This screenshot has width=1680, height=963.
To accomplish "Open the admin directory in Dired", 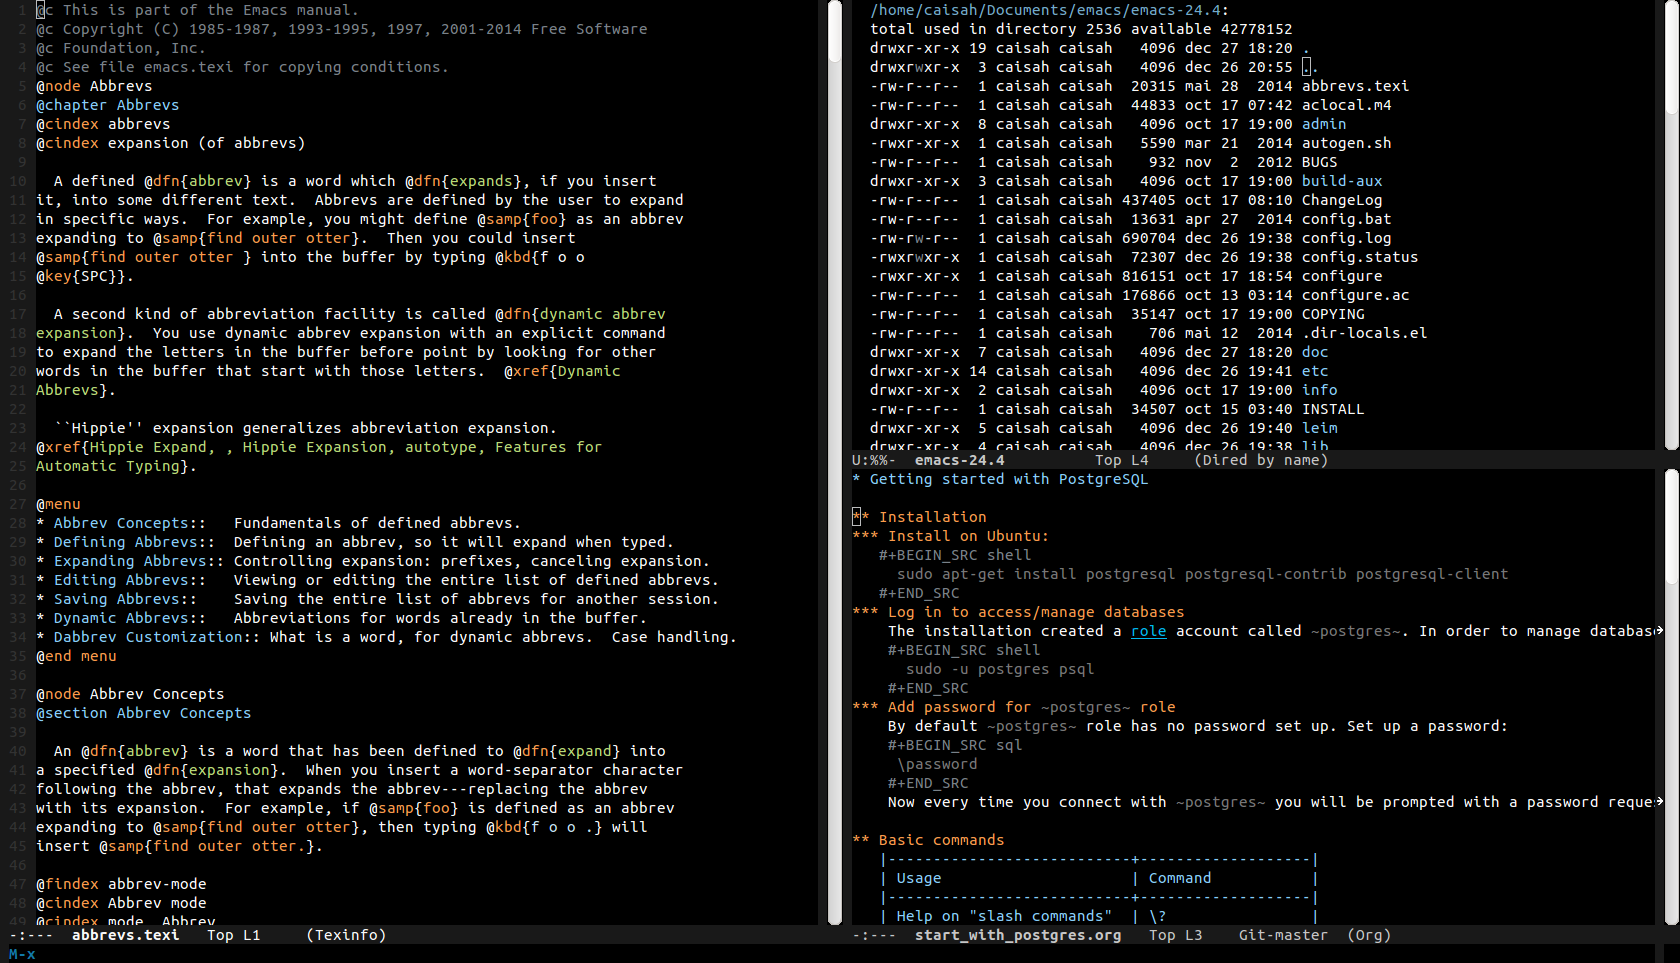I will 1324,124.
